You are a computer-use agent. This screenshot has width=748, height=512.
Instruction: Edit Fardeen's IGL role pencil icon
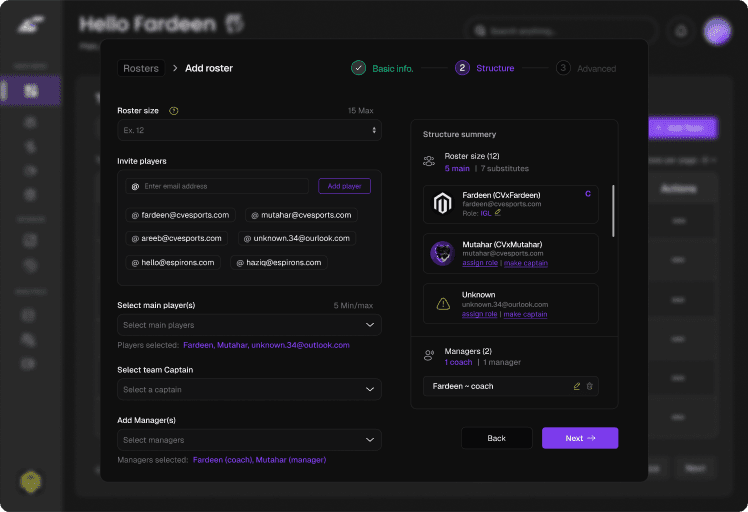pos(498,212)
